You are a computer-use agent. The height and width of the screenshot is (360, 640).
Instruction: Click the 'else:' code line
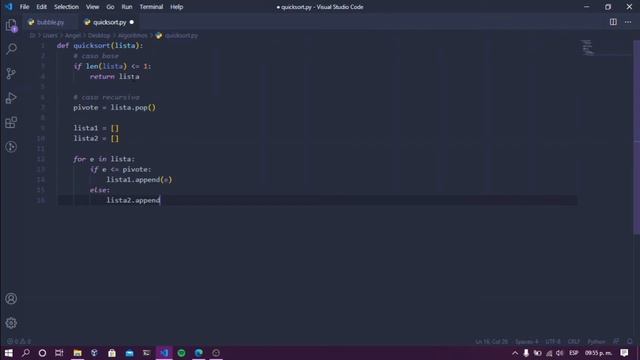pyautogui.click(x=100, y=190)
